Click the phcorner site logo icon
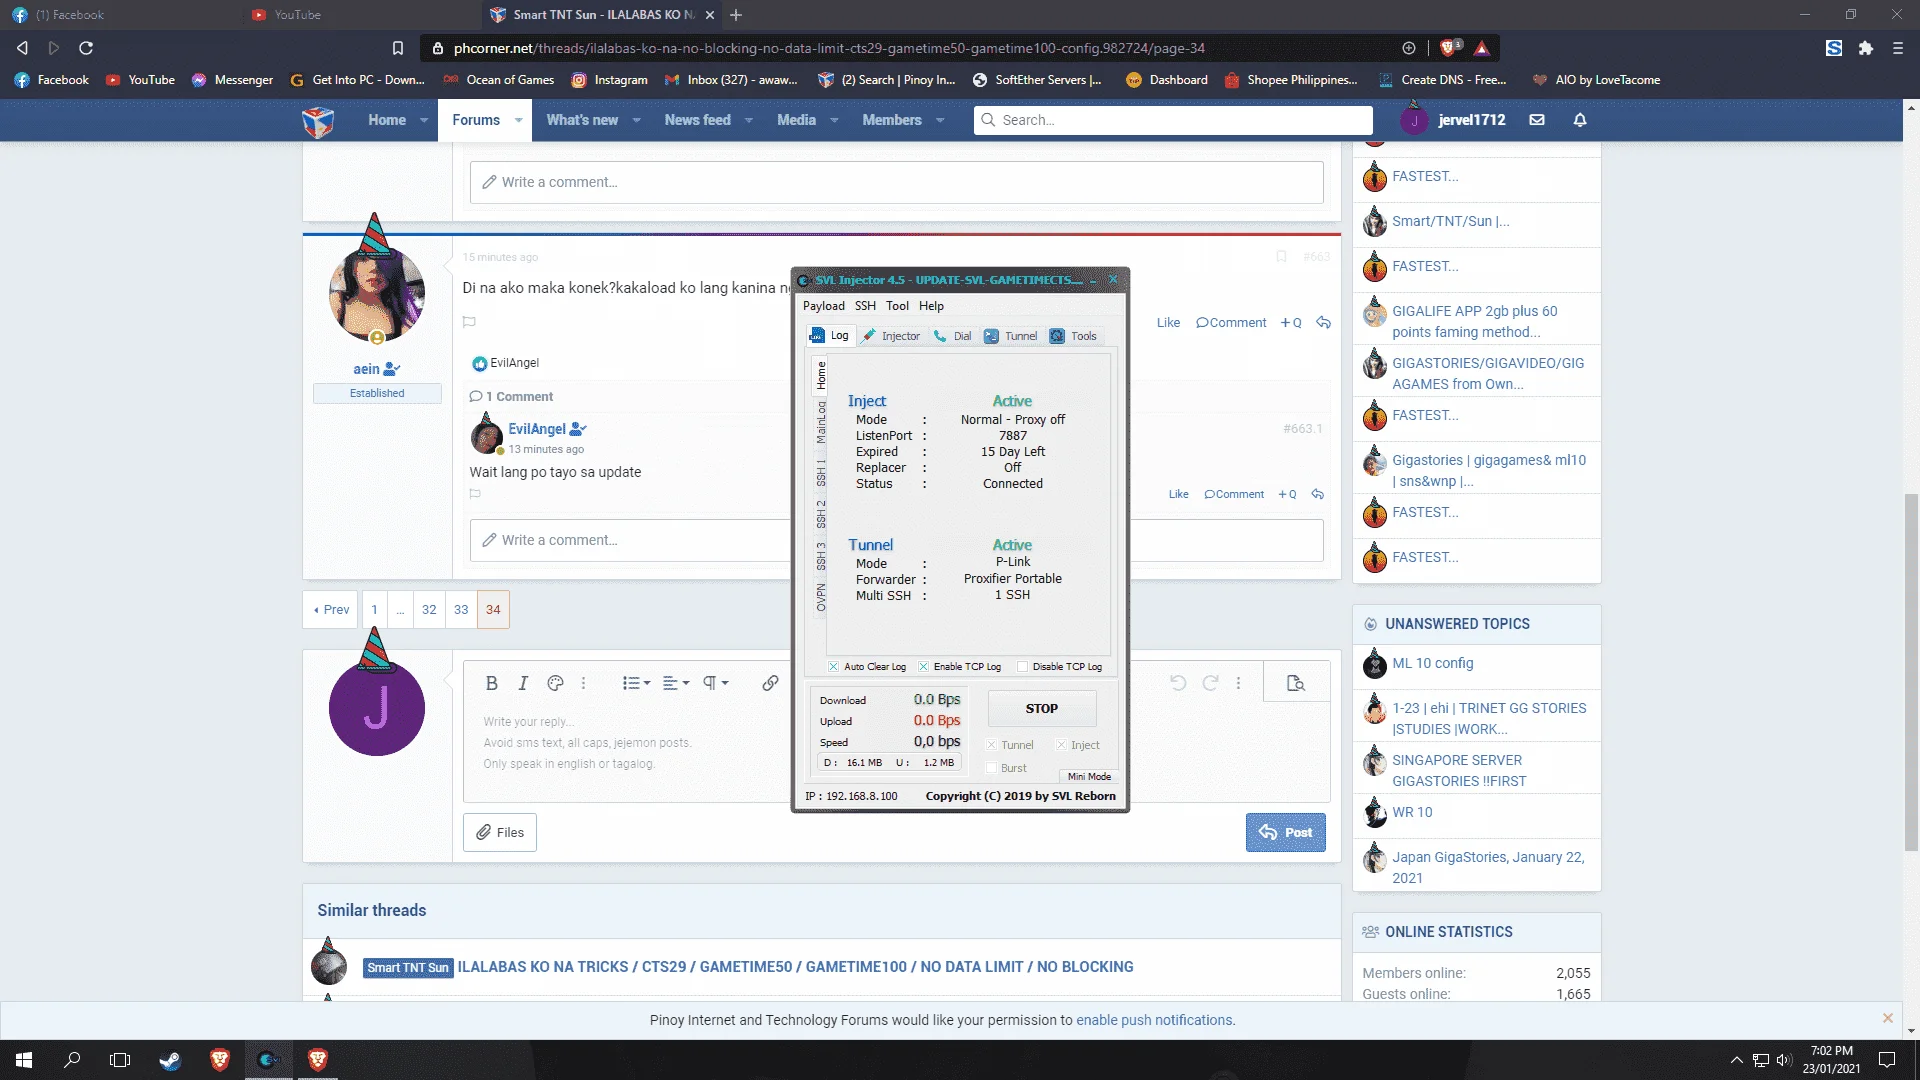Viewport: 1920px width, 1080px height. pyautogui.click(x=318, y=122)
